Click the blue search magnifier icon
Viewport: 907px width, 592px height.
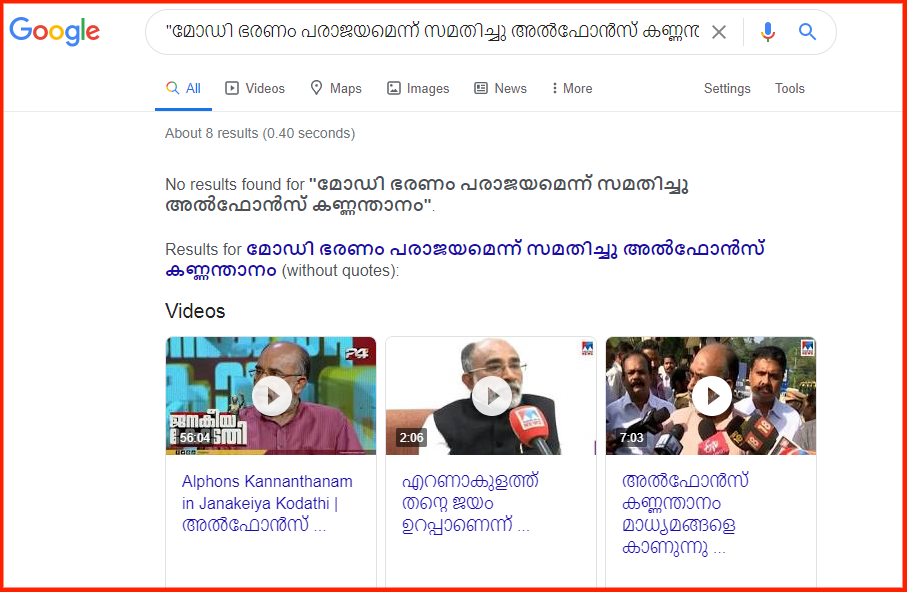807,31
